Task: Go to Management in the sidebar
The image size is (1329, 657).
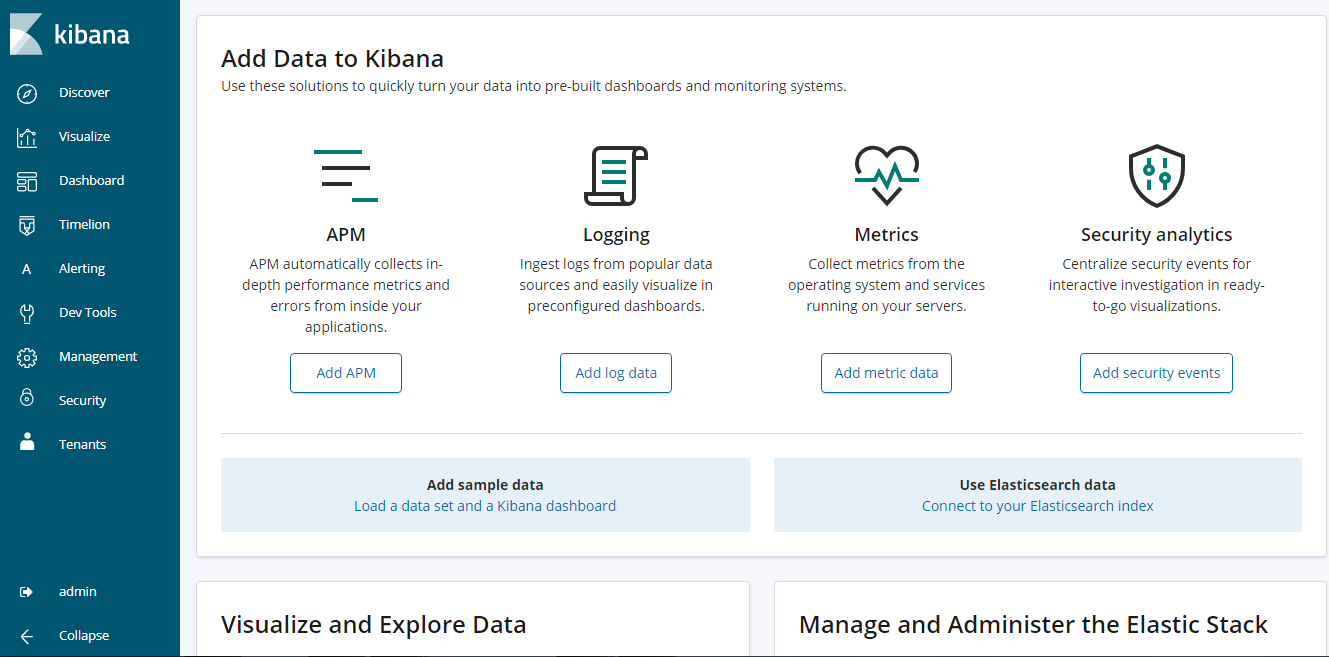Action: tap(98, 357)
